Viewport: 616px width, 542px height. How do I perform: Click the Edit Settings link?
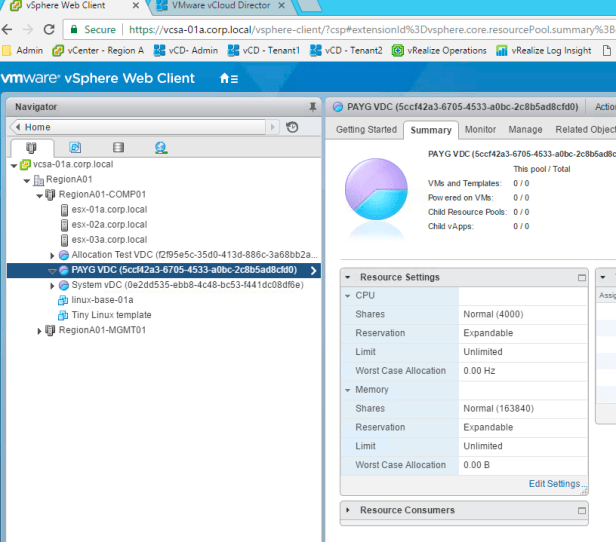click(557, 484)
